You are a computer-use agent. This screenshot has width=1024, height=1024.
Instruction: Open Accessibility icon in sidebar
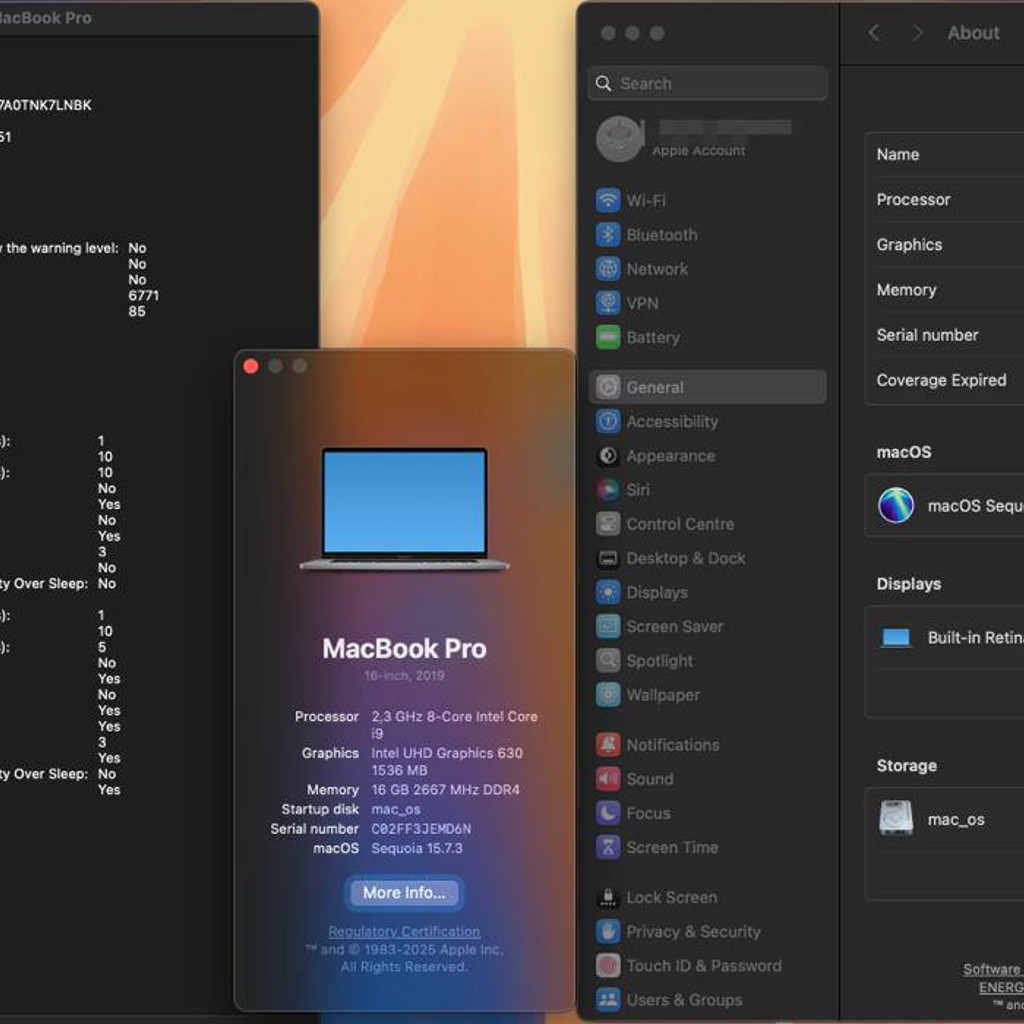point(607,421)
